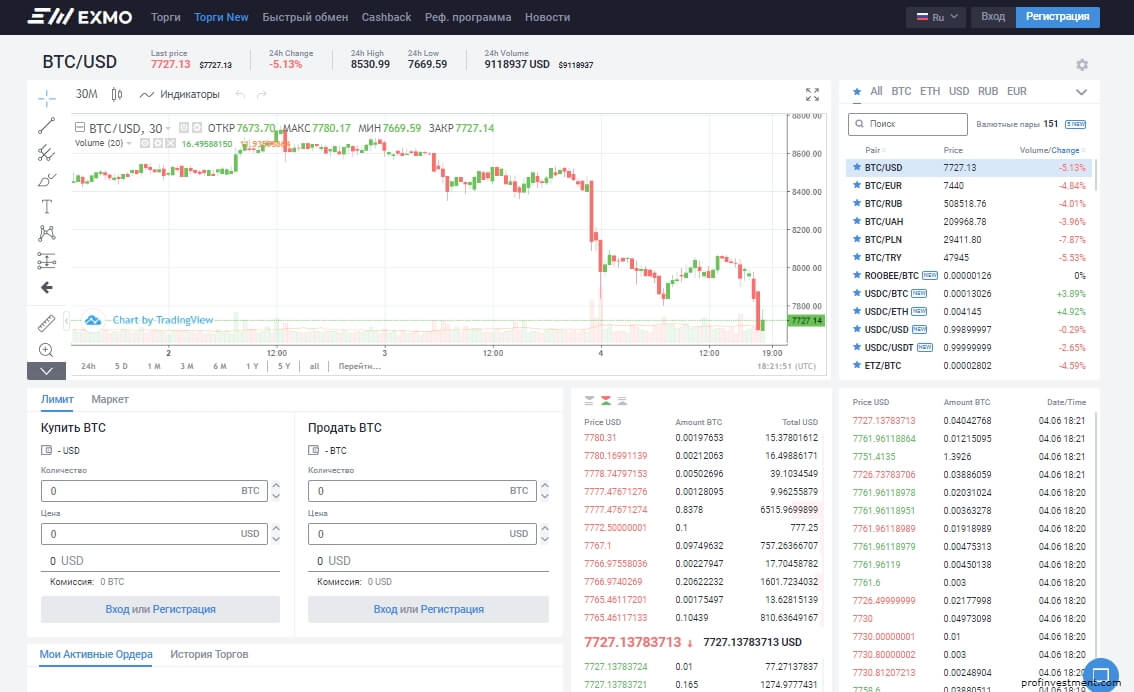This screenshot has height=692, width=1134.
Task: Open the 30M timeframe selector
Action: tap(87, 95)
